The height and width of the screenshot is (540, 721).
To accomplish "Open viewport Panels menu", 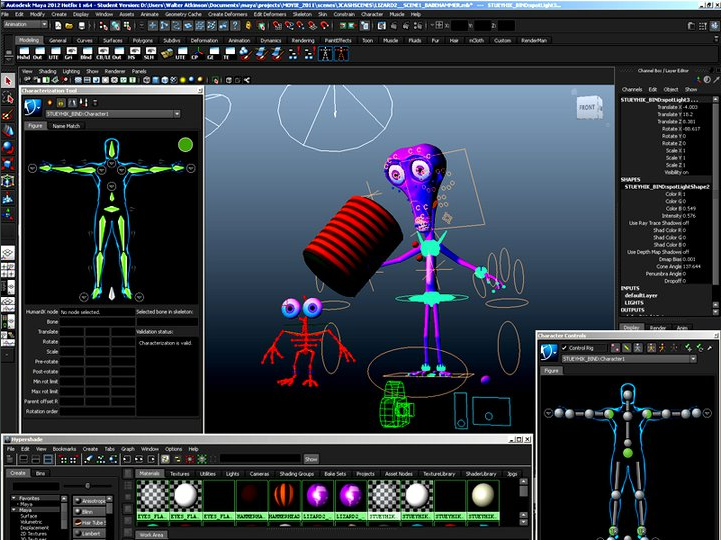I will (x=139, y=71).
